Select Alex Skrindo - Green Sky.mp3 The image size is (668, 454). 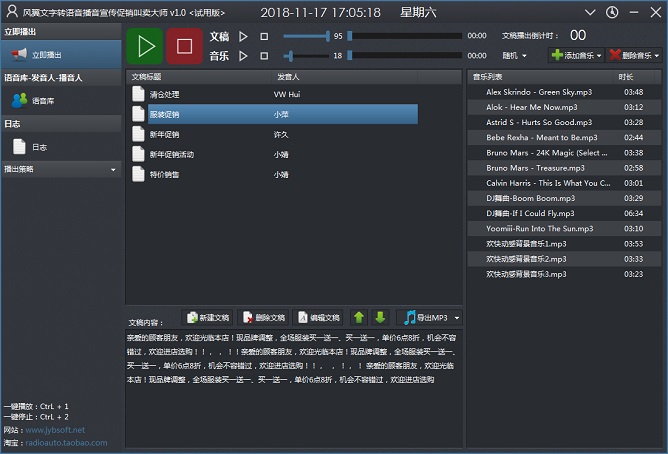pos(564,92)
